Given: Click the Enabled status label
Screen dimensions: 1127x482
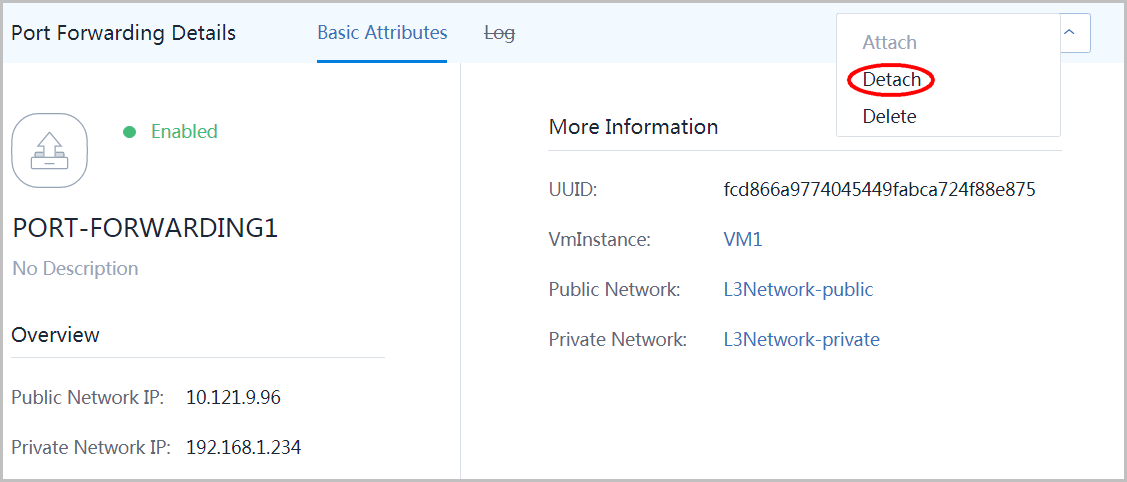Looking at the screenshot, I should (x=184, y=132).
